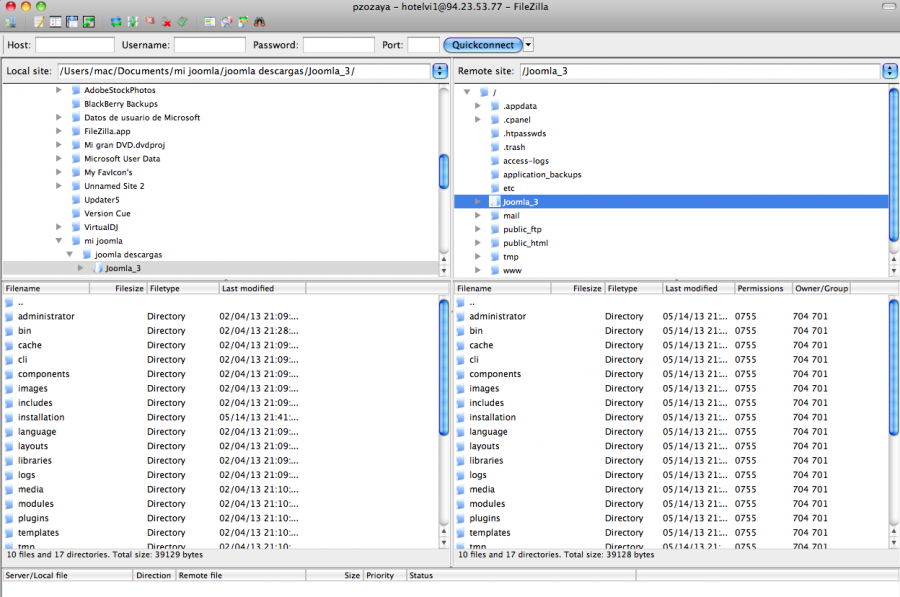The width and height of the screenshot is (900, 597).
Task: Toggle the transfer queue display
Action: (89, 22)
